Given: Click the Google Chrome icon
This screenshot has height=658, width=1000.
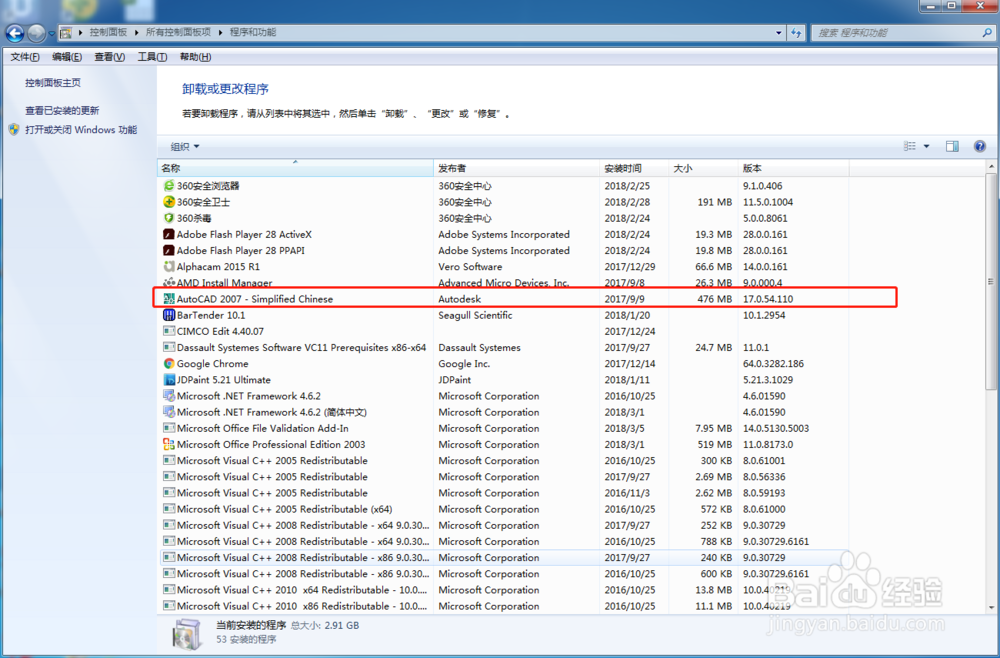Looking at the screenshot, I should (x=168, y=363).
